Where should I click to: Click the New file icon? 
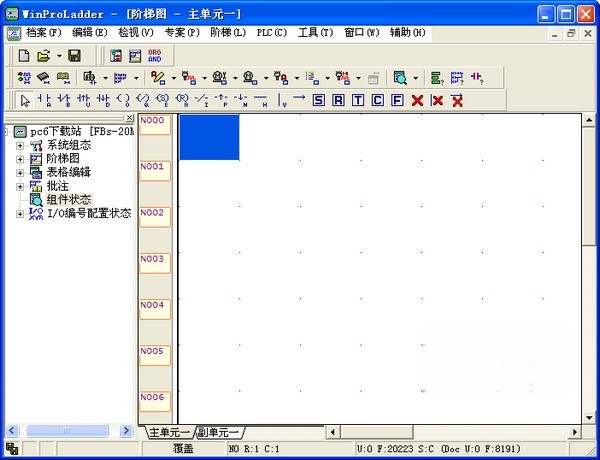tap(25, 55)
